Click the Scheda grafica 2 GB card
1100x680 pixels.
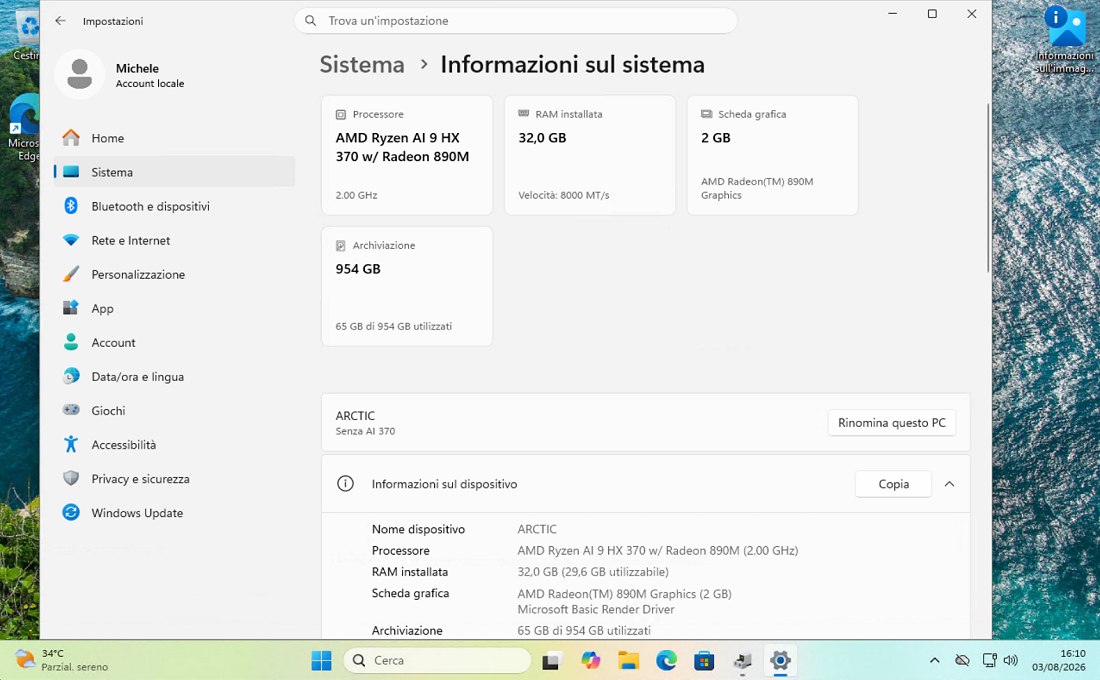pyautogui.click(x=772, y=155)
